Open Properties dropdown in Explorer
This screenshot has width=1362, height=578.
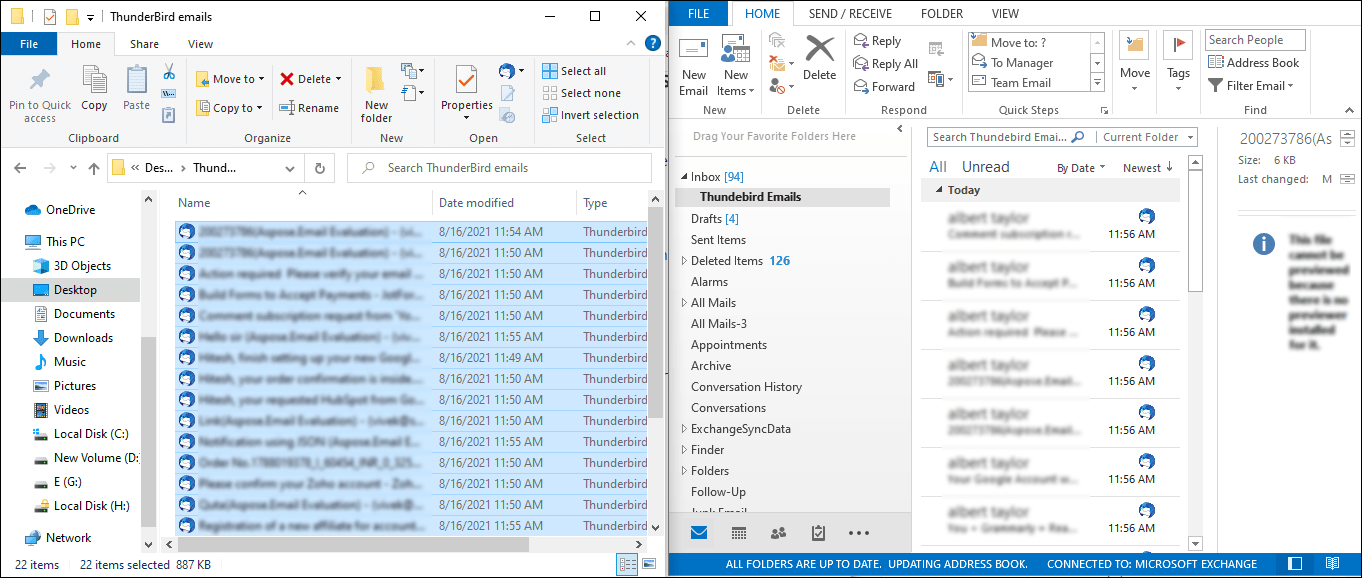pos(467,118)
